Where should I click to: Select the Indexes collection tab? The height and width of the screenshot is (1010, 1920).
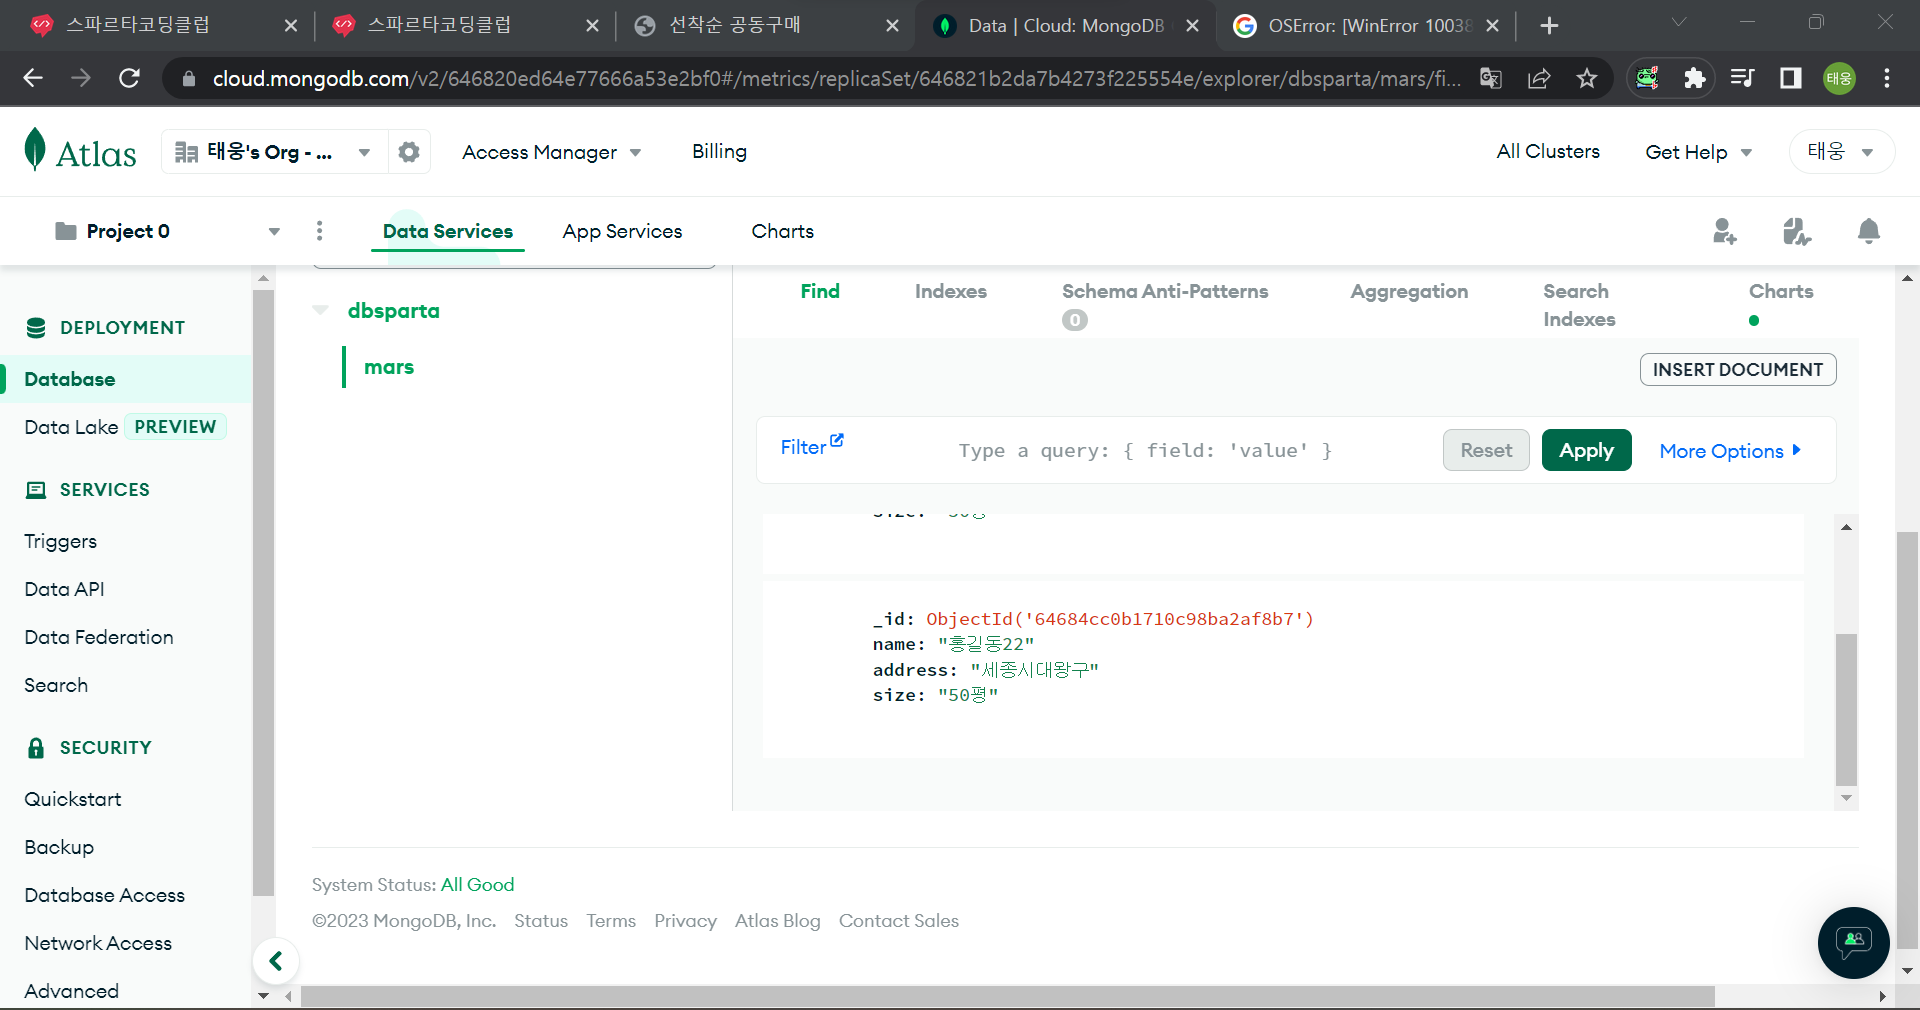point(950,291)
